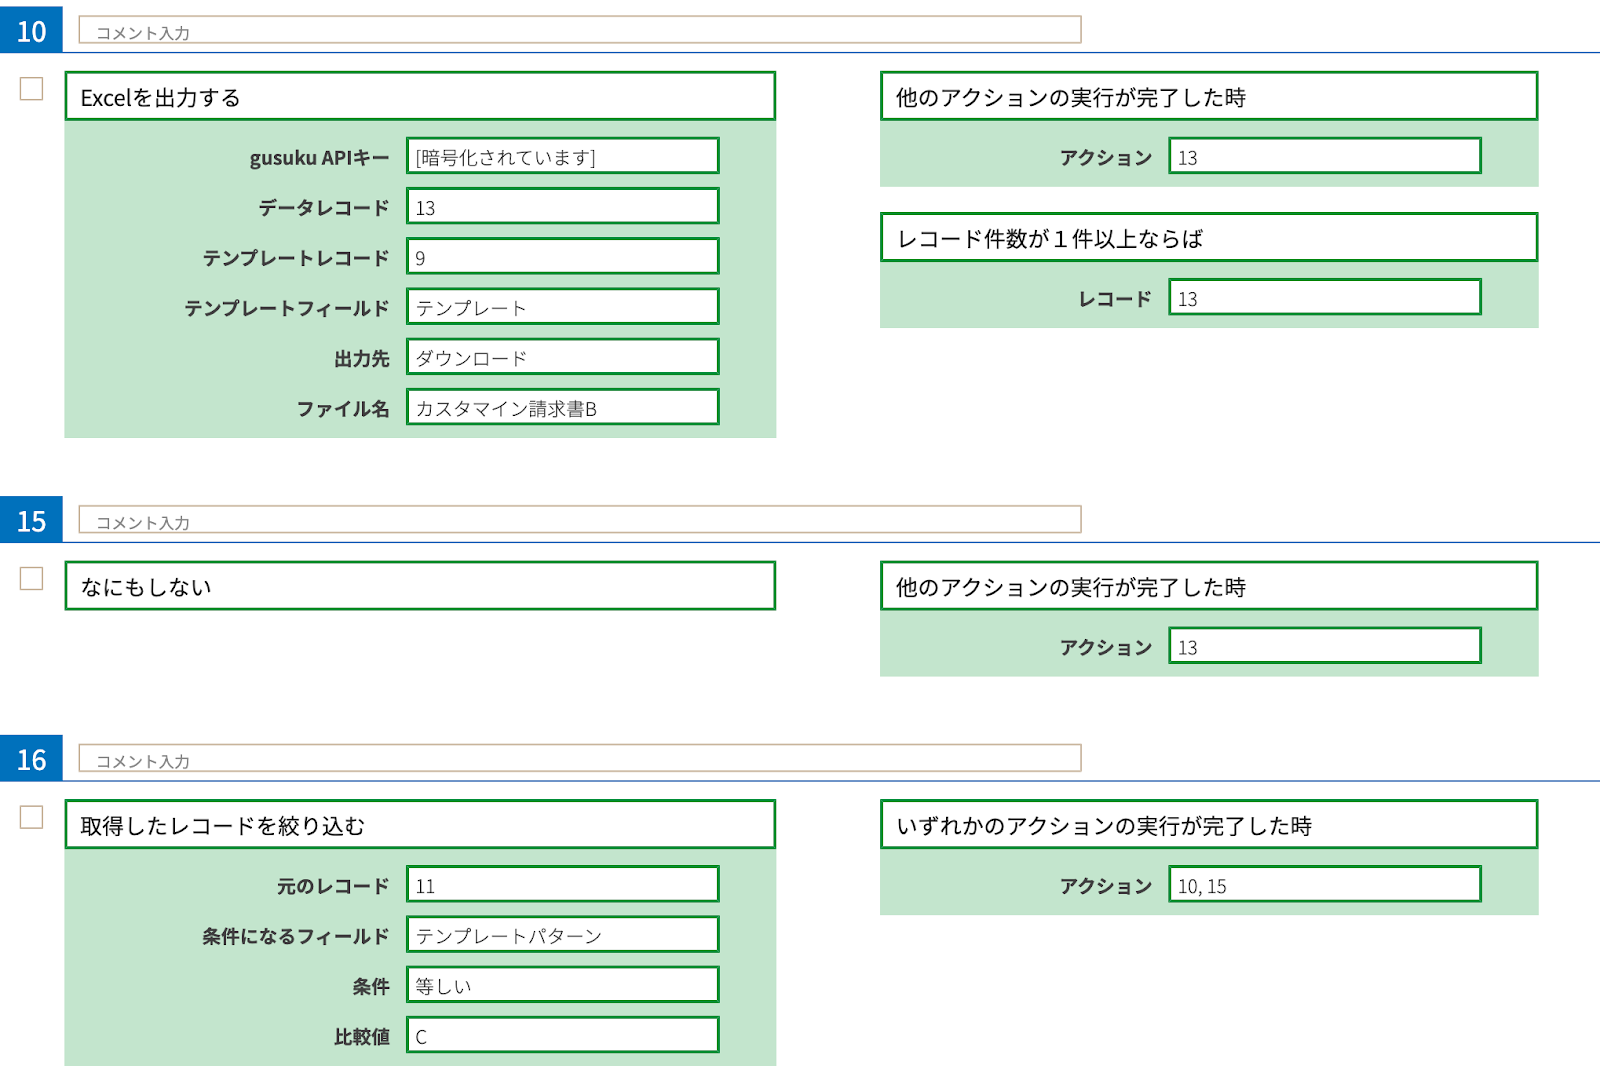
Task: Click the '比較値' label
Action: [x=362, y=1037]
